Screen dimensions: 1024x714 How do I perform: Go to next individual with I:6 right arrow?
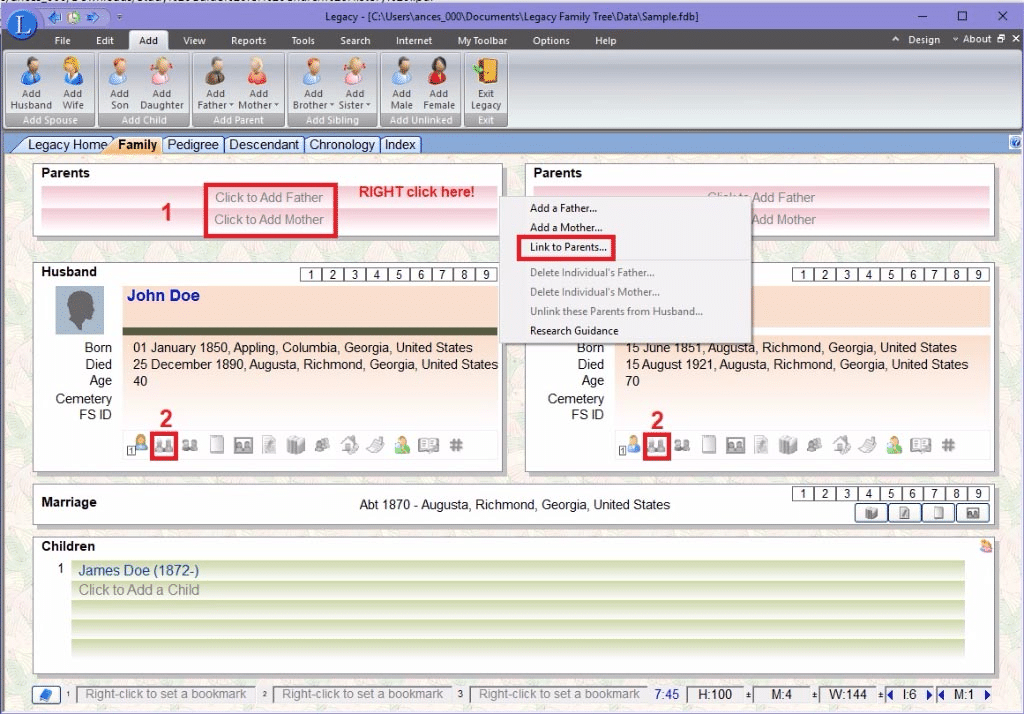click(x=929, y=694)
